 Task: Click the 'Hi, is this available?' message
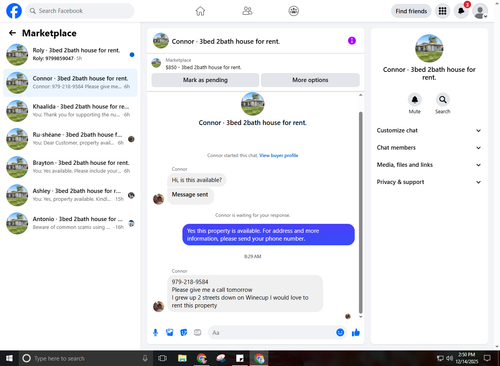[197, 180]
